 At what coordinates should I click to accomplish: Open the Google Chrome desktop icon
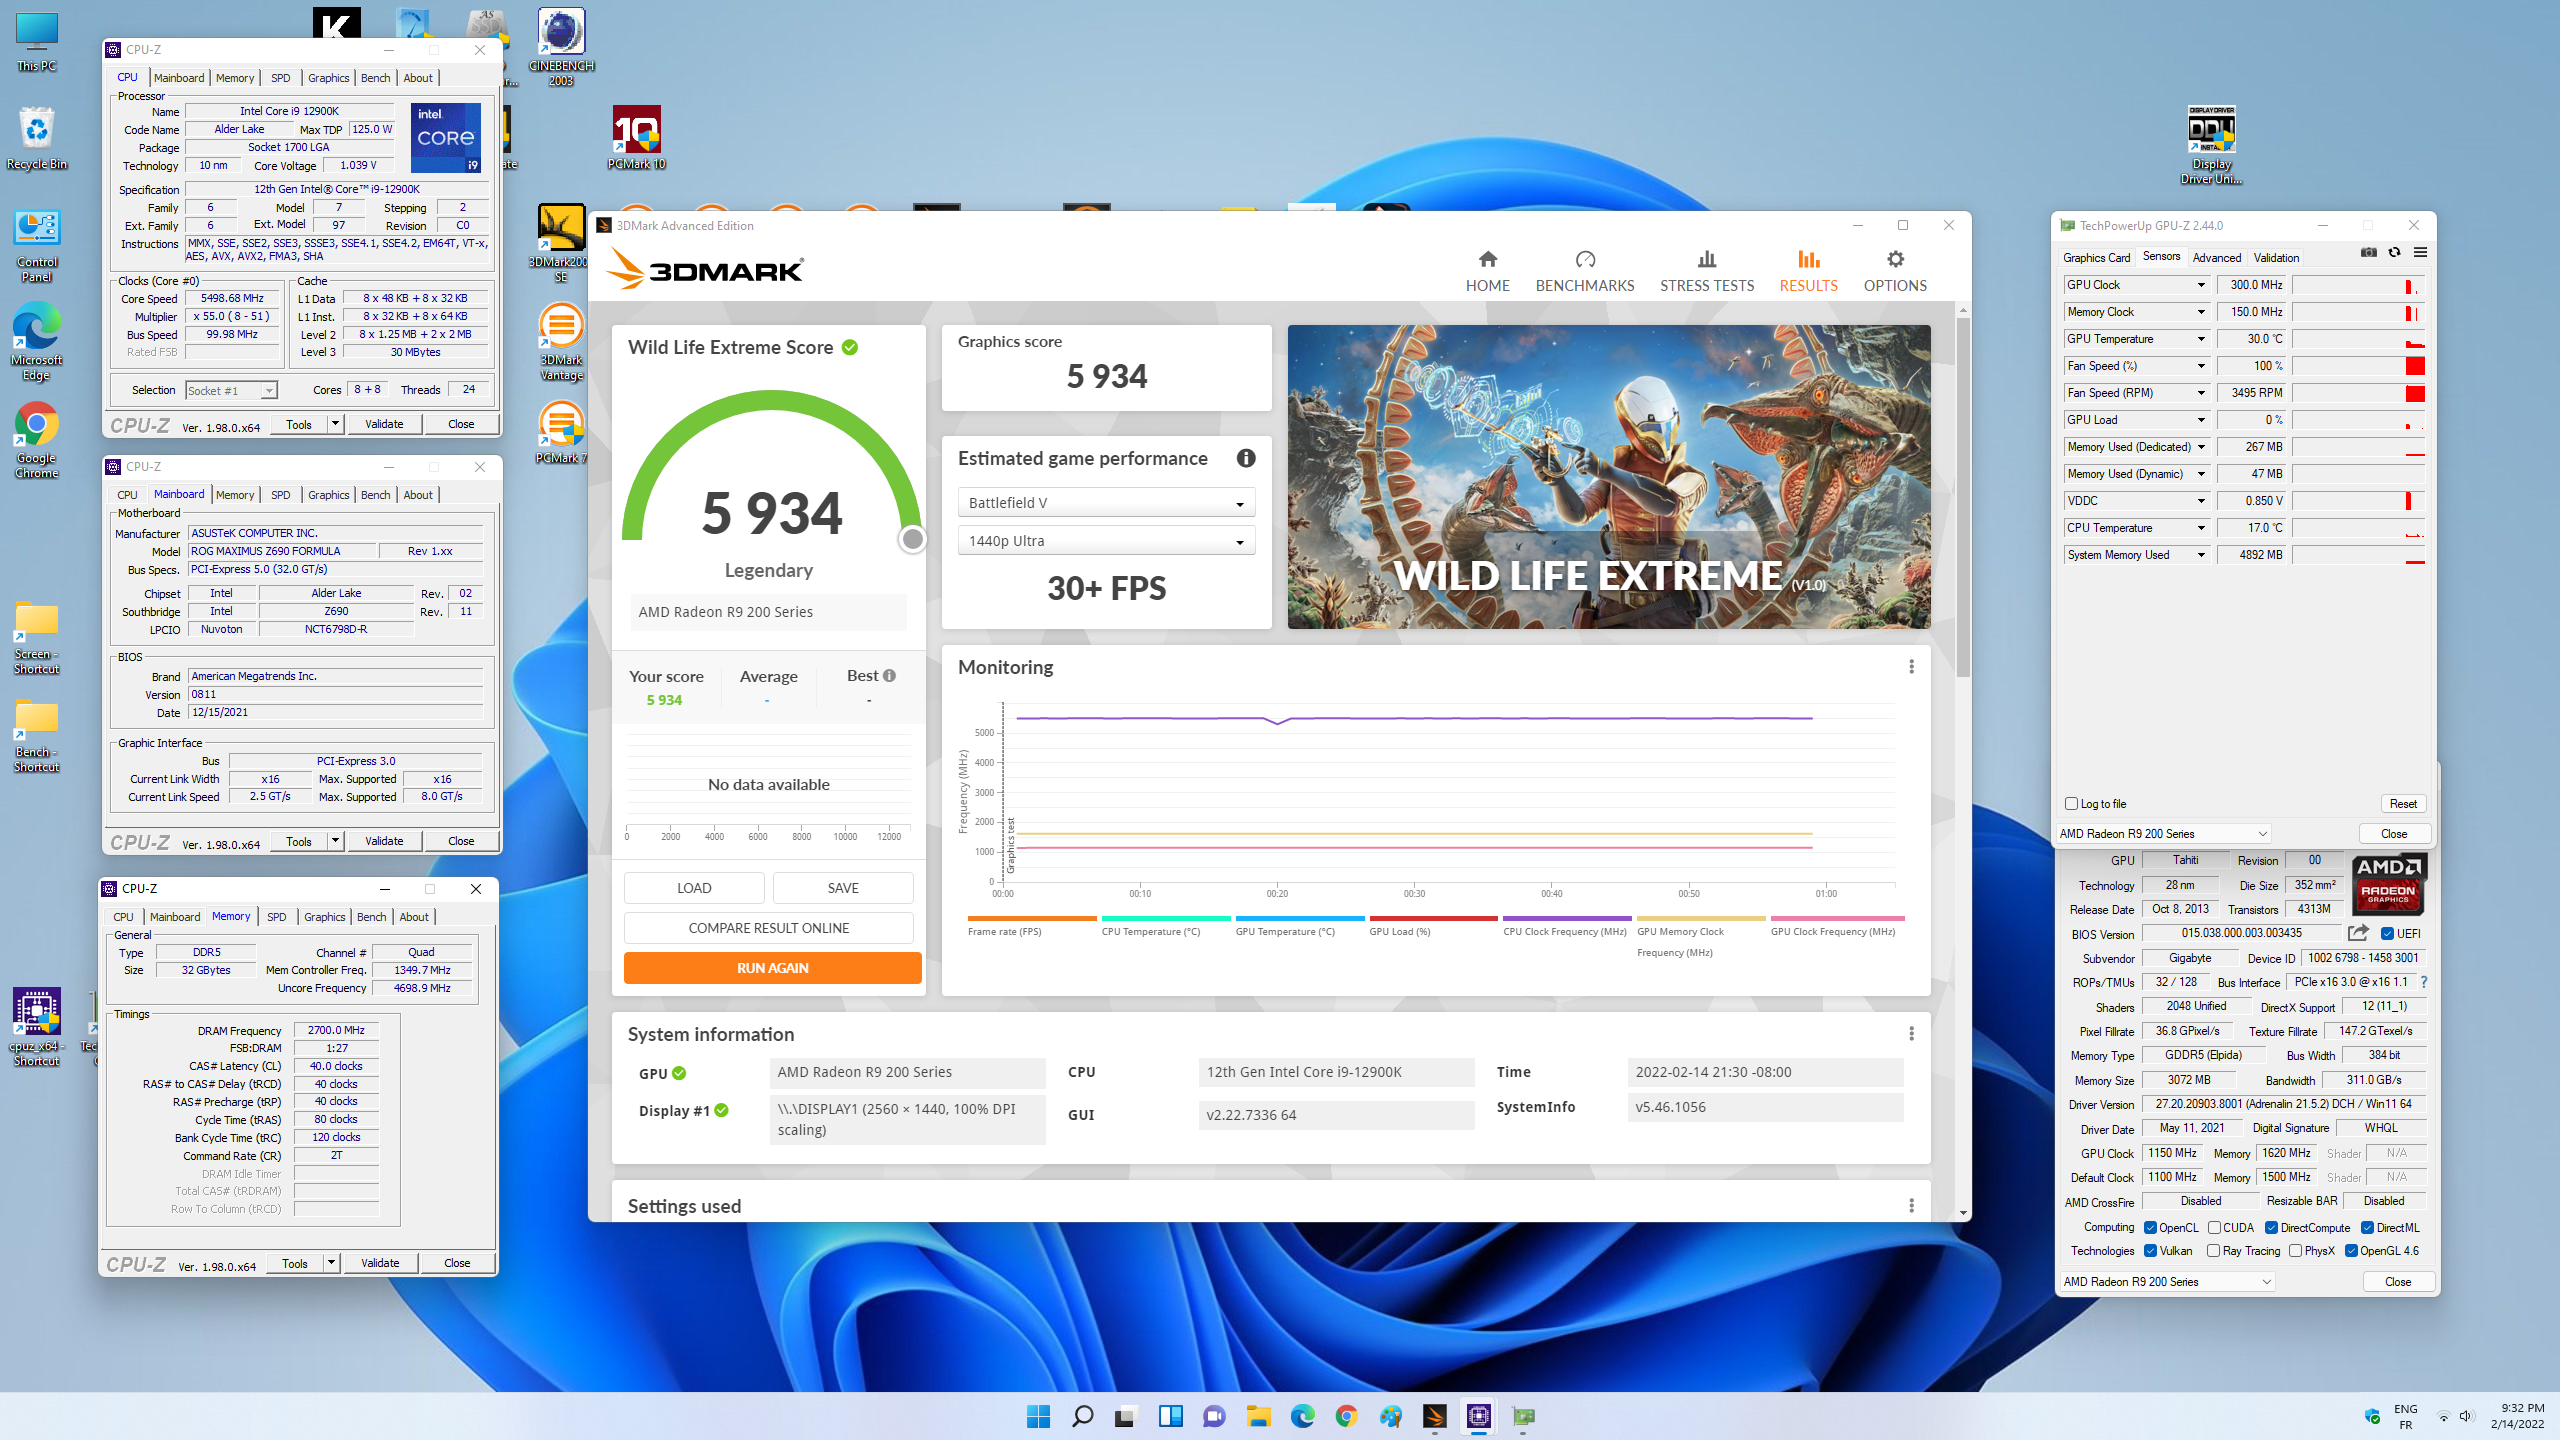click(37, 441)
